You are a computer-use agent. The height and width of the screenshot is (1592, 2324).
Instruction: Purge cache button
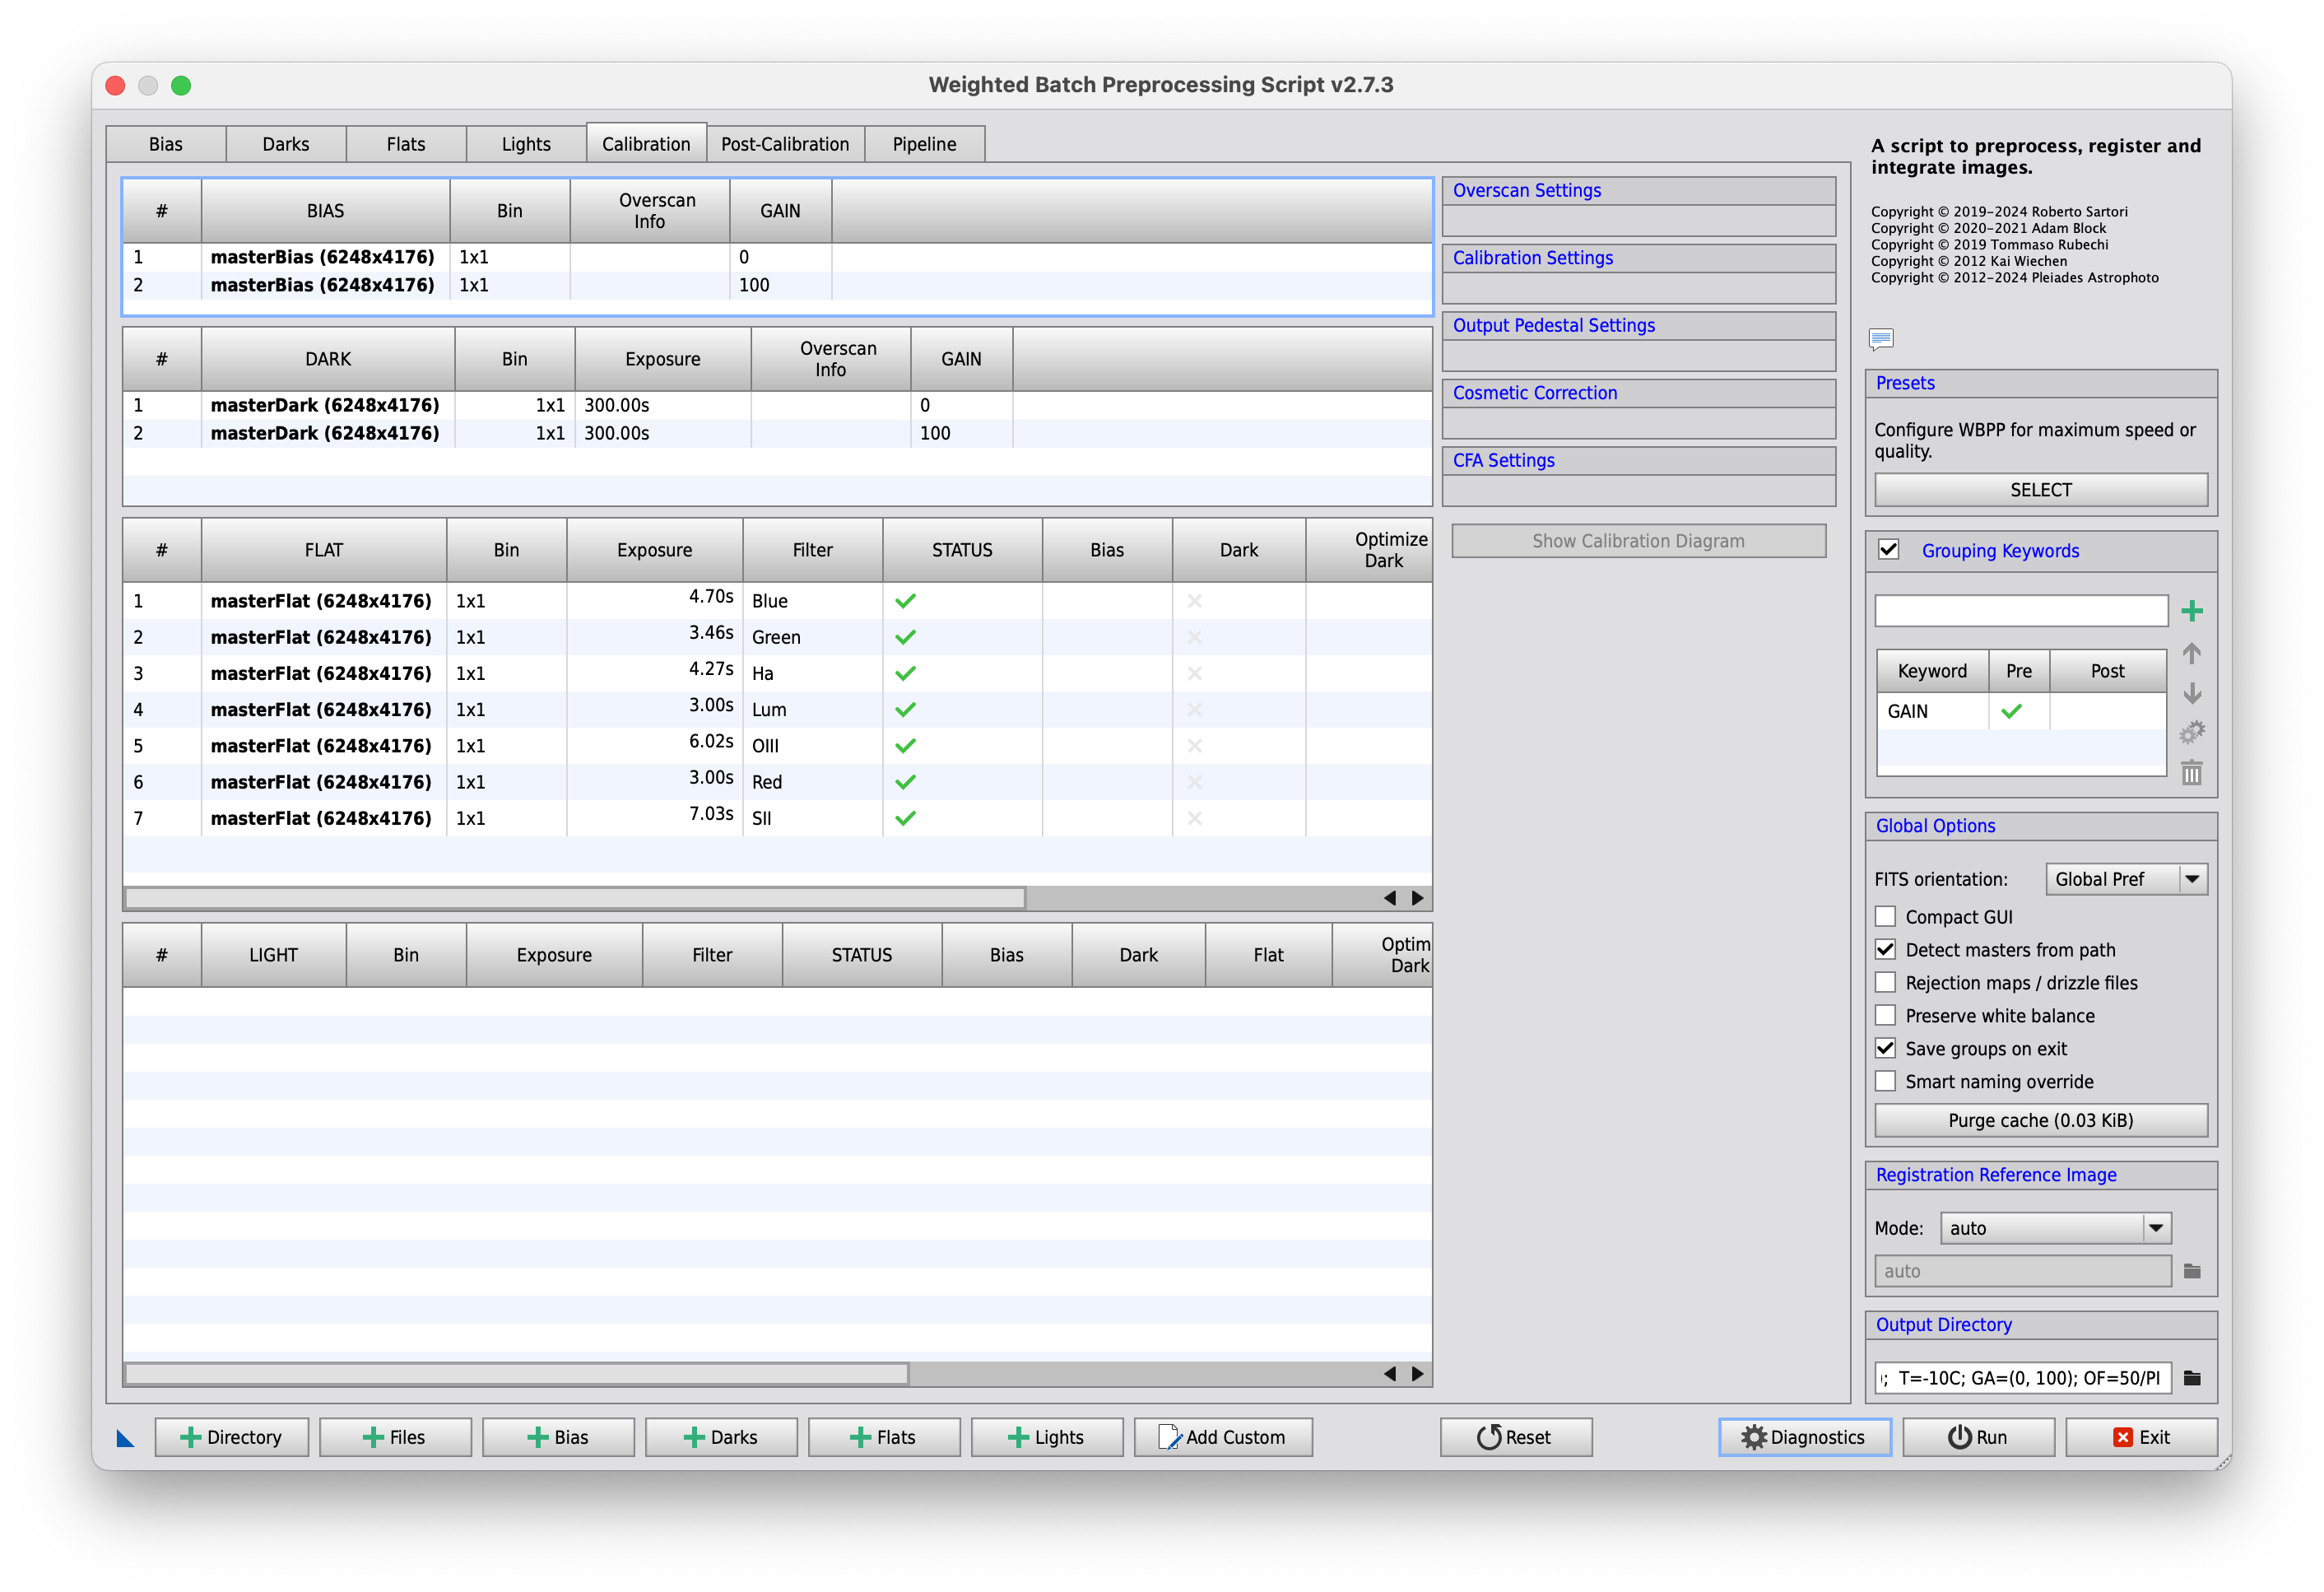(x=2041, y=1120)
